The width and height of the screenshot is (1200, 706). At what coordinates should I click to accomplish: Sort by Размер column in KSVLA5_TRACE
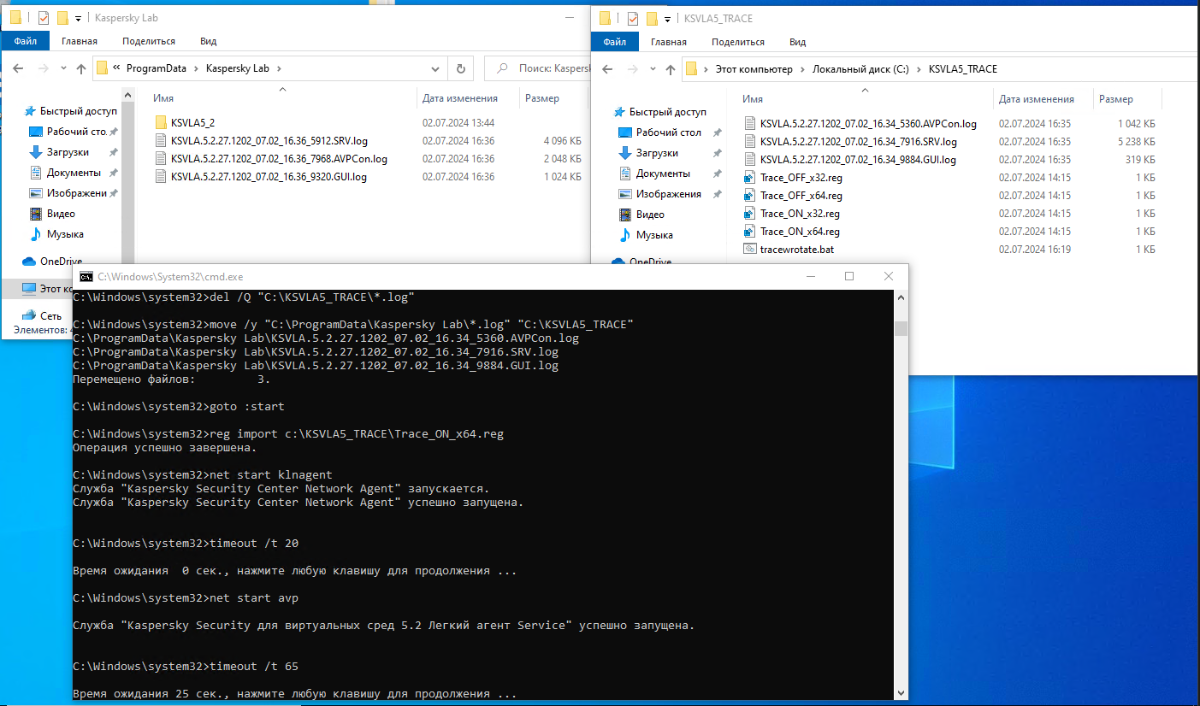click(x=1116, y=99)
